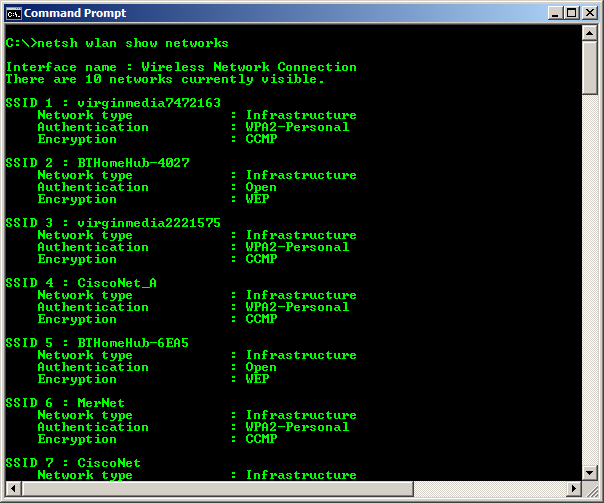
Task: Click SSID 1 virginmedia7472163 line
Action: tap(113, 103)
